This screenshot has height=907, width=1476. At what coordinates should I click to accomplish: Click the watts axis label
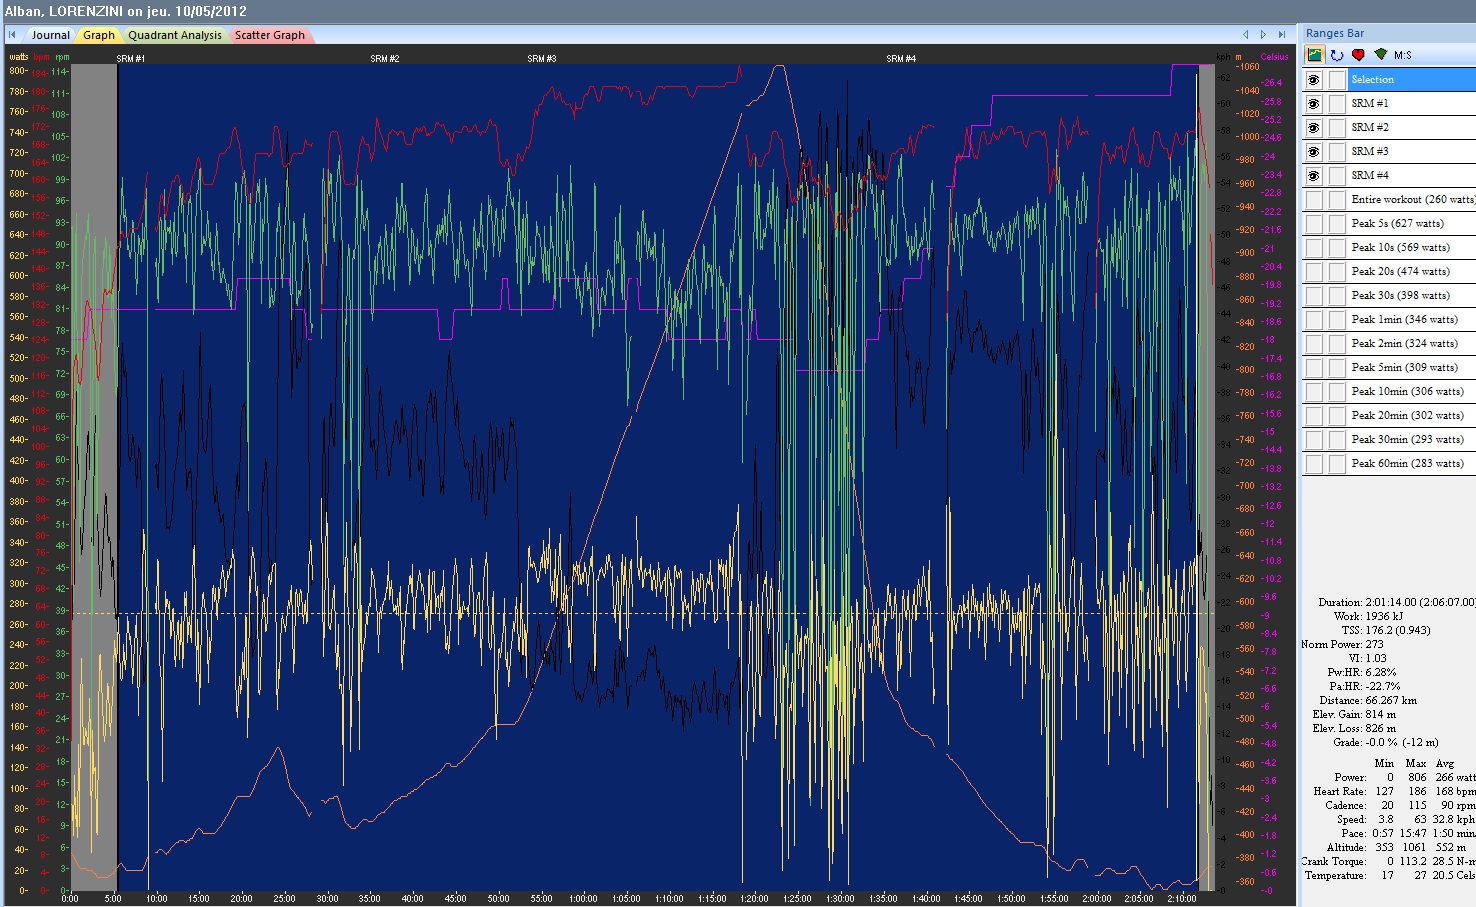pyautogui.click(x=18, y=57)
